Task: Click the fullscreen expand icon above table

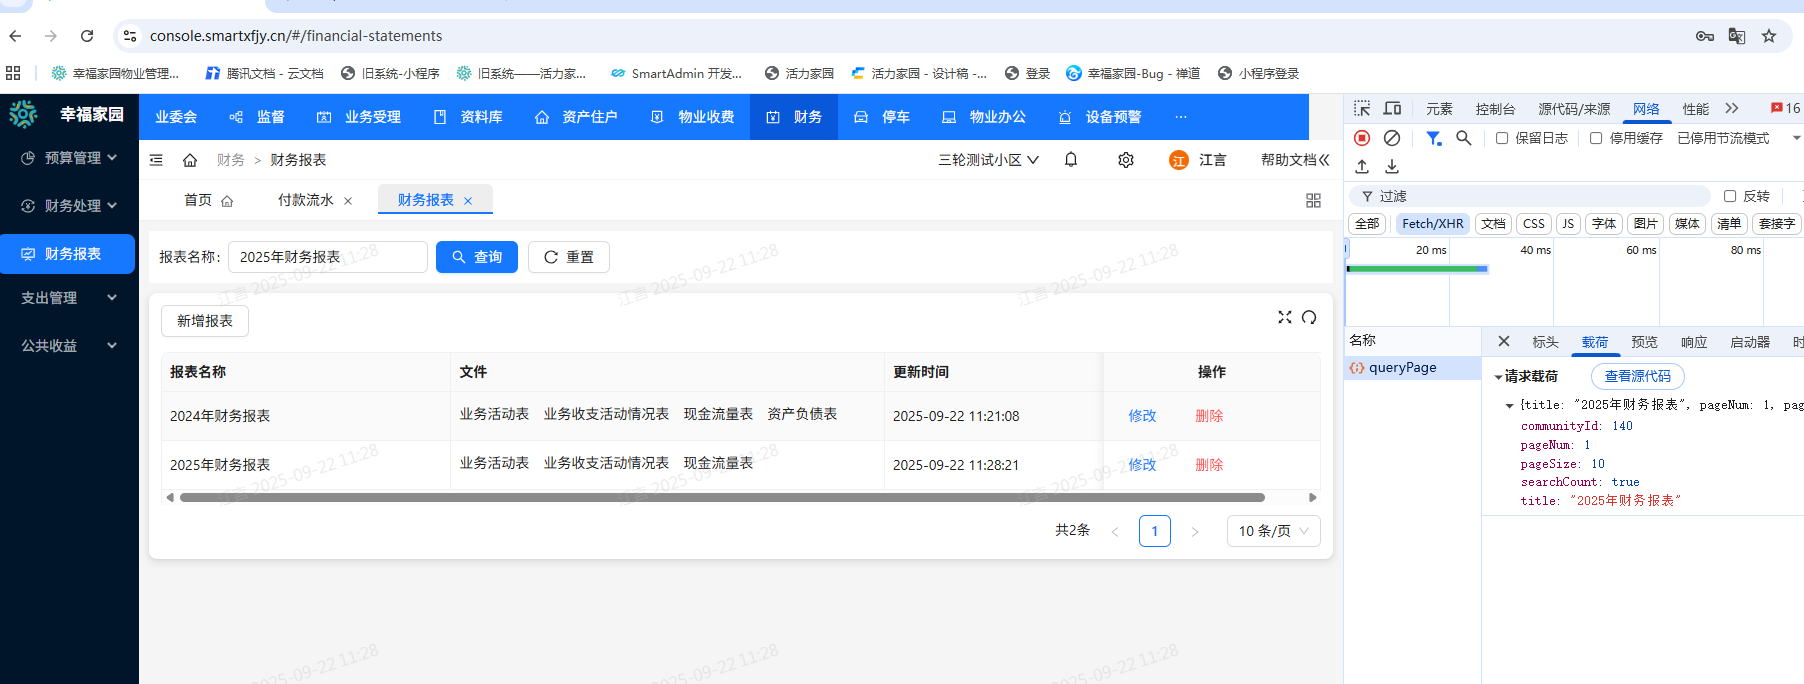Action: coord(1285,317)
